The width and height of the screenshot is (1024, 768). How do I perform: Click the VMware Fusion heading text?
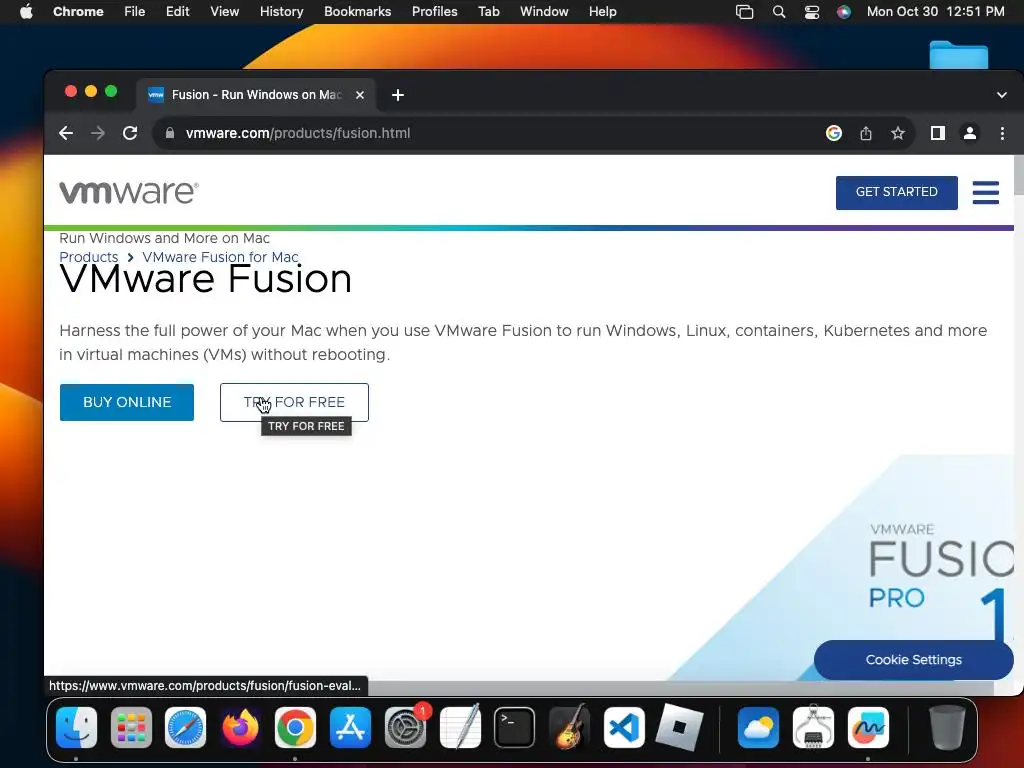(x=206, y=280)
